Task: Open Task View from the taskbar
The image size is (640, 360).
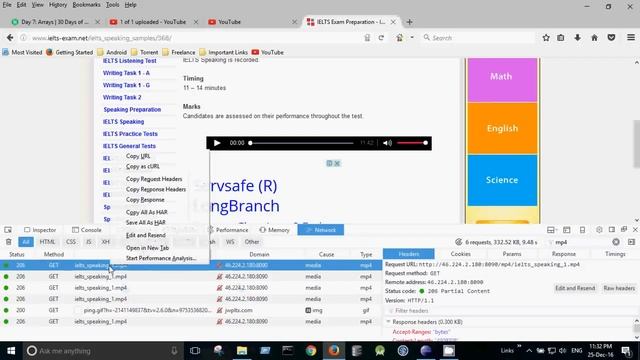Action: [195, 351]
